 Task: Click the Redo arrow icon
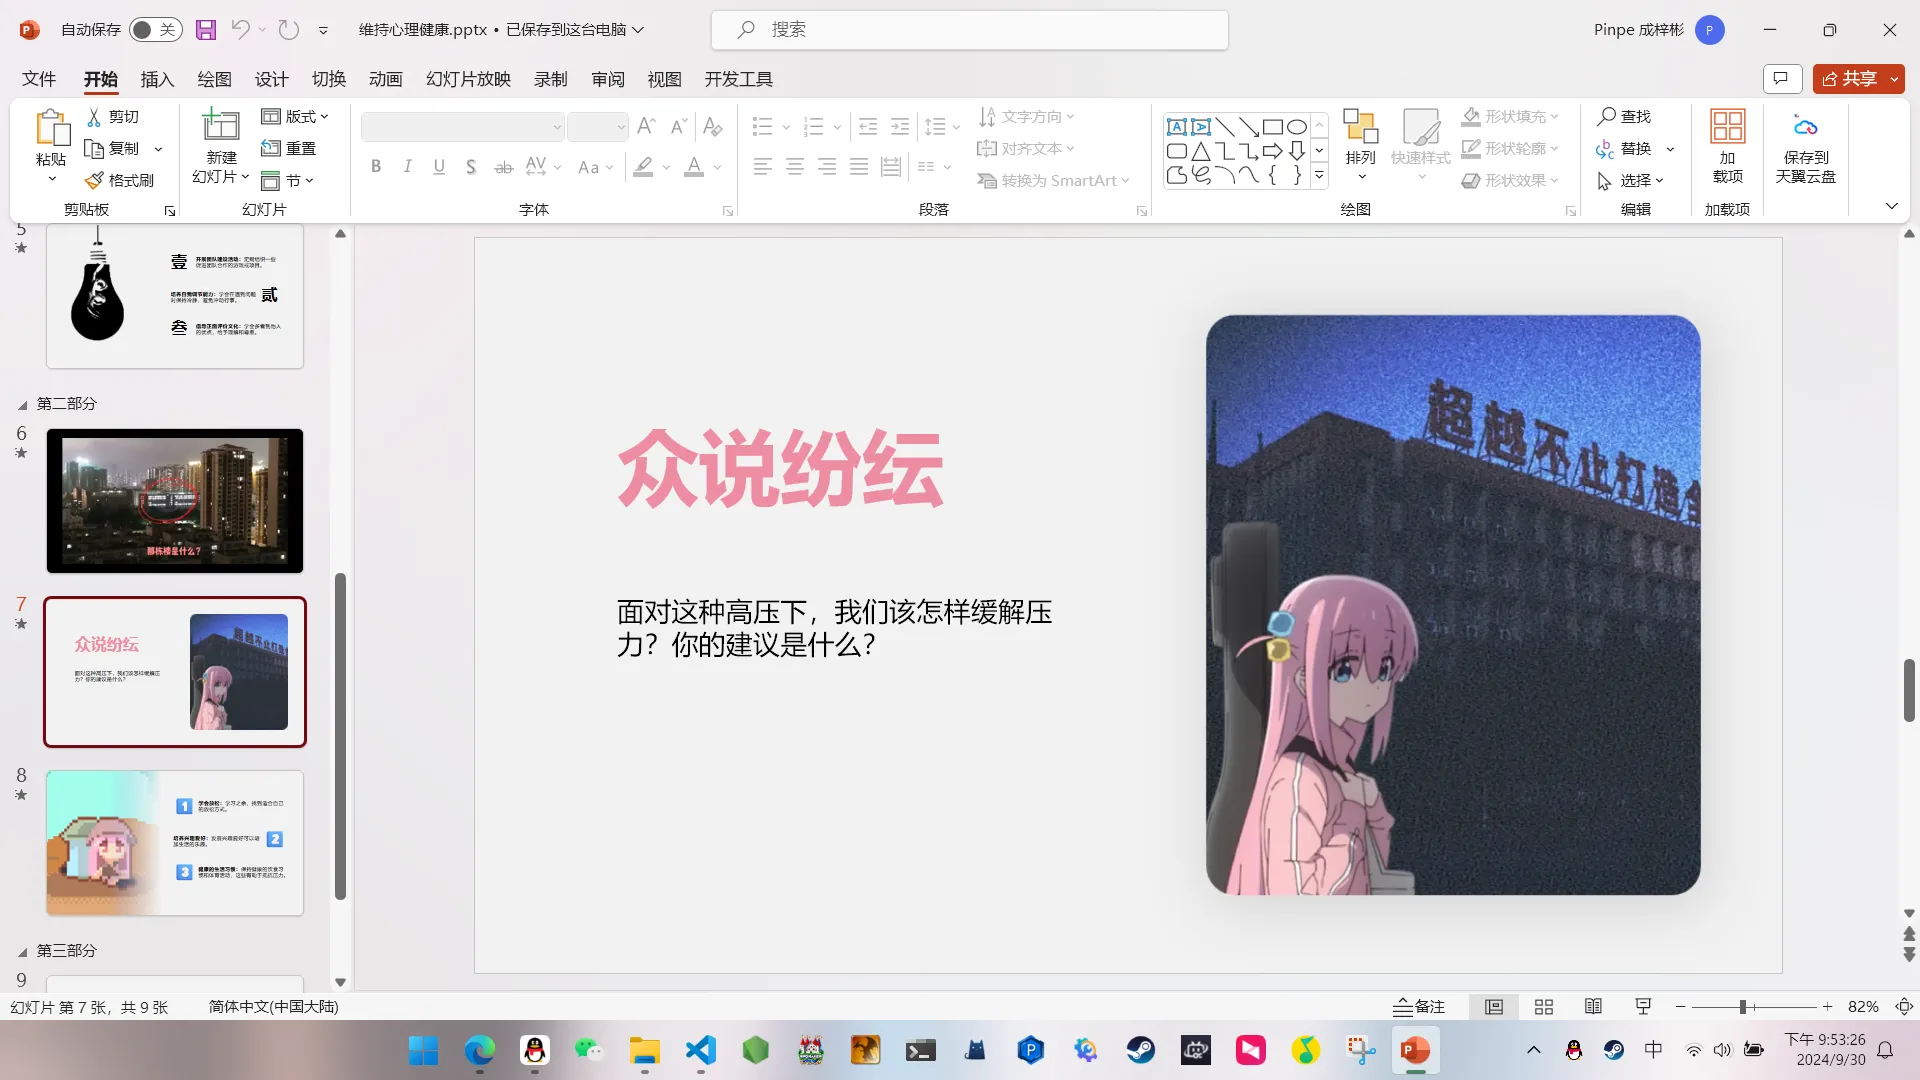pyautogui.click(x=289, y=30)
